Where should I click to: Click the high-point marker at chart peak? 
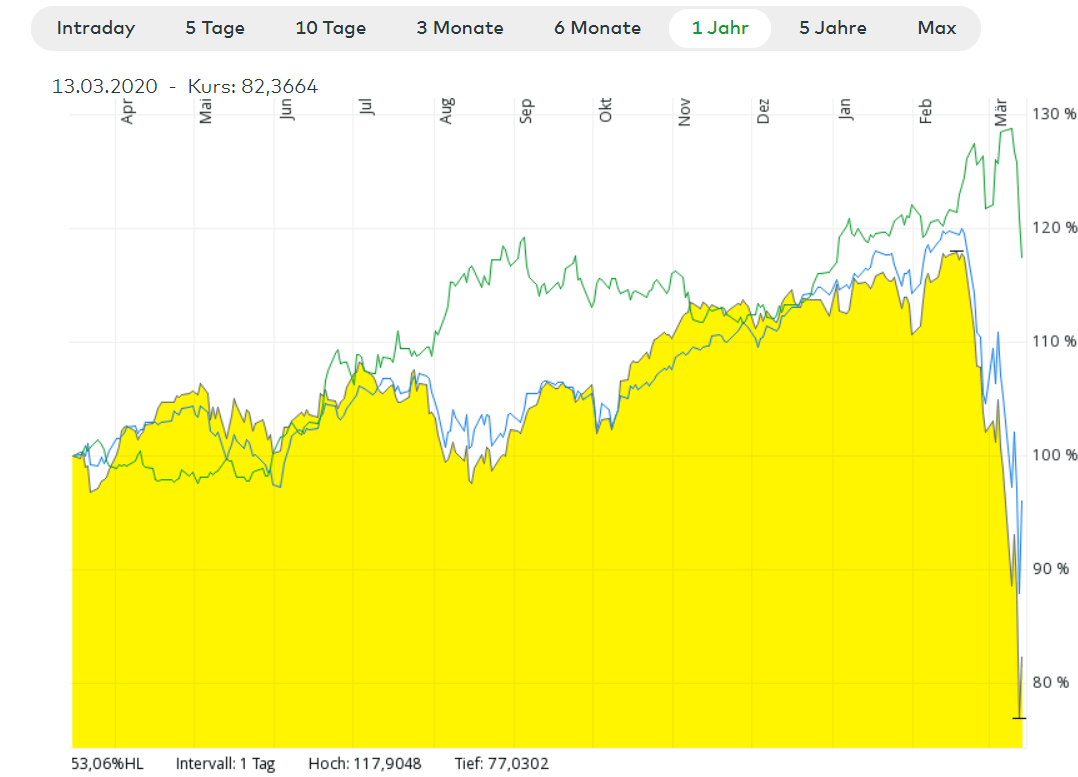[957, 251]
